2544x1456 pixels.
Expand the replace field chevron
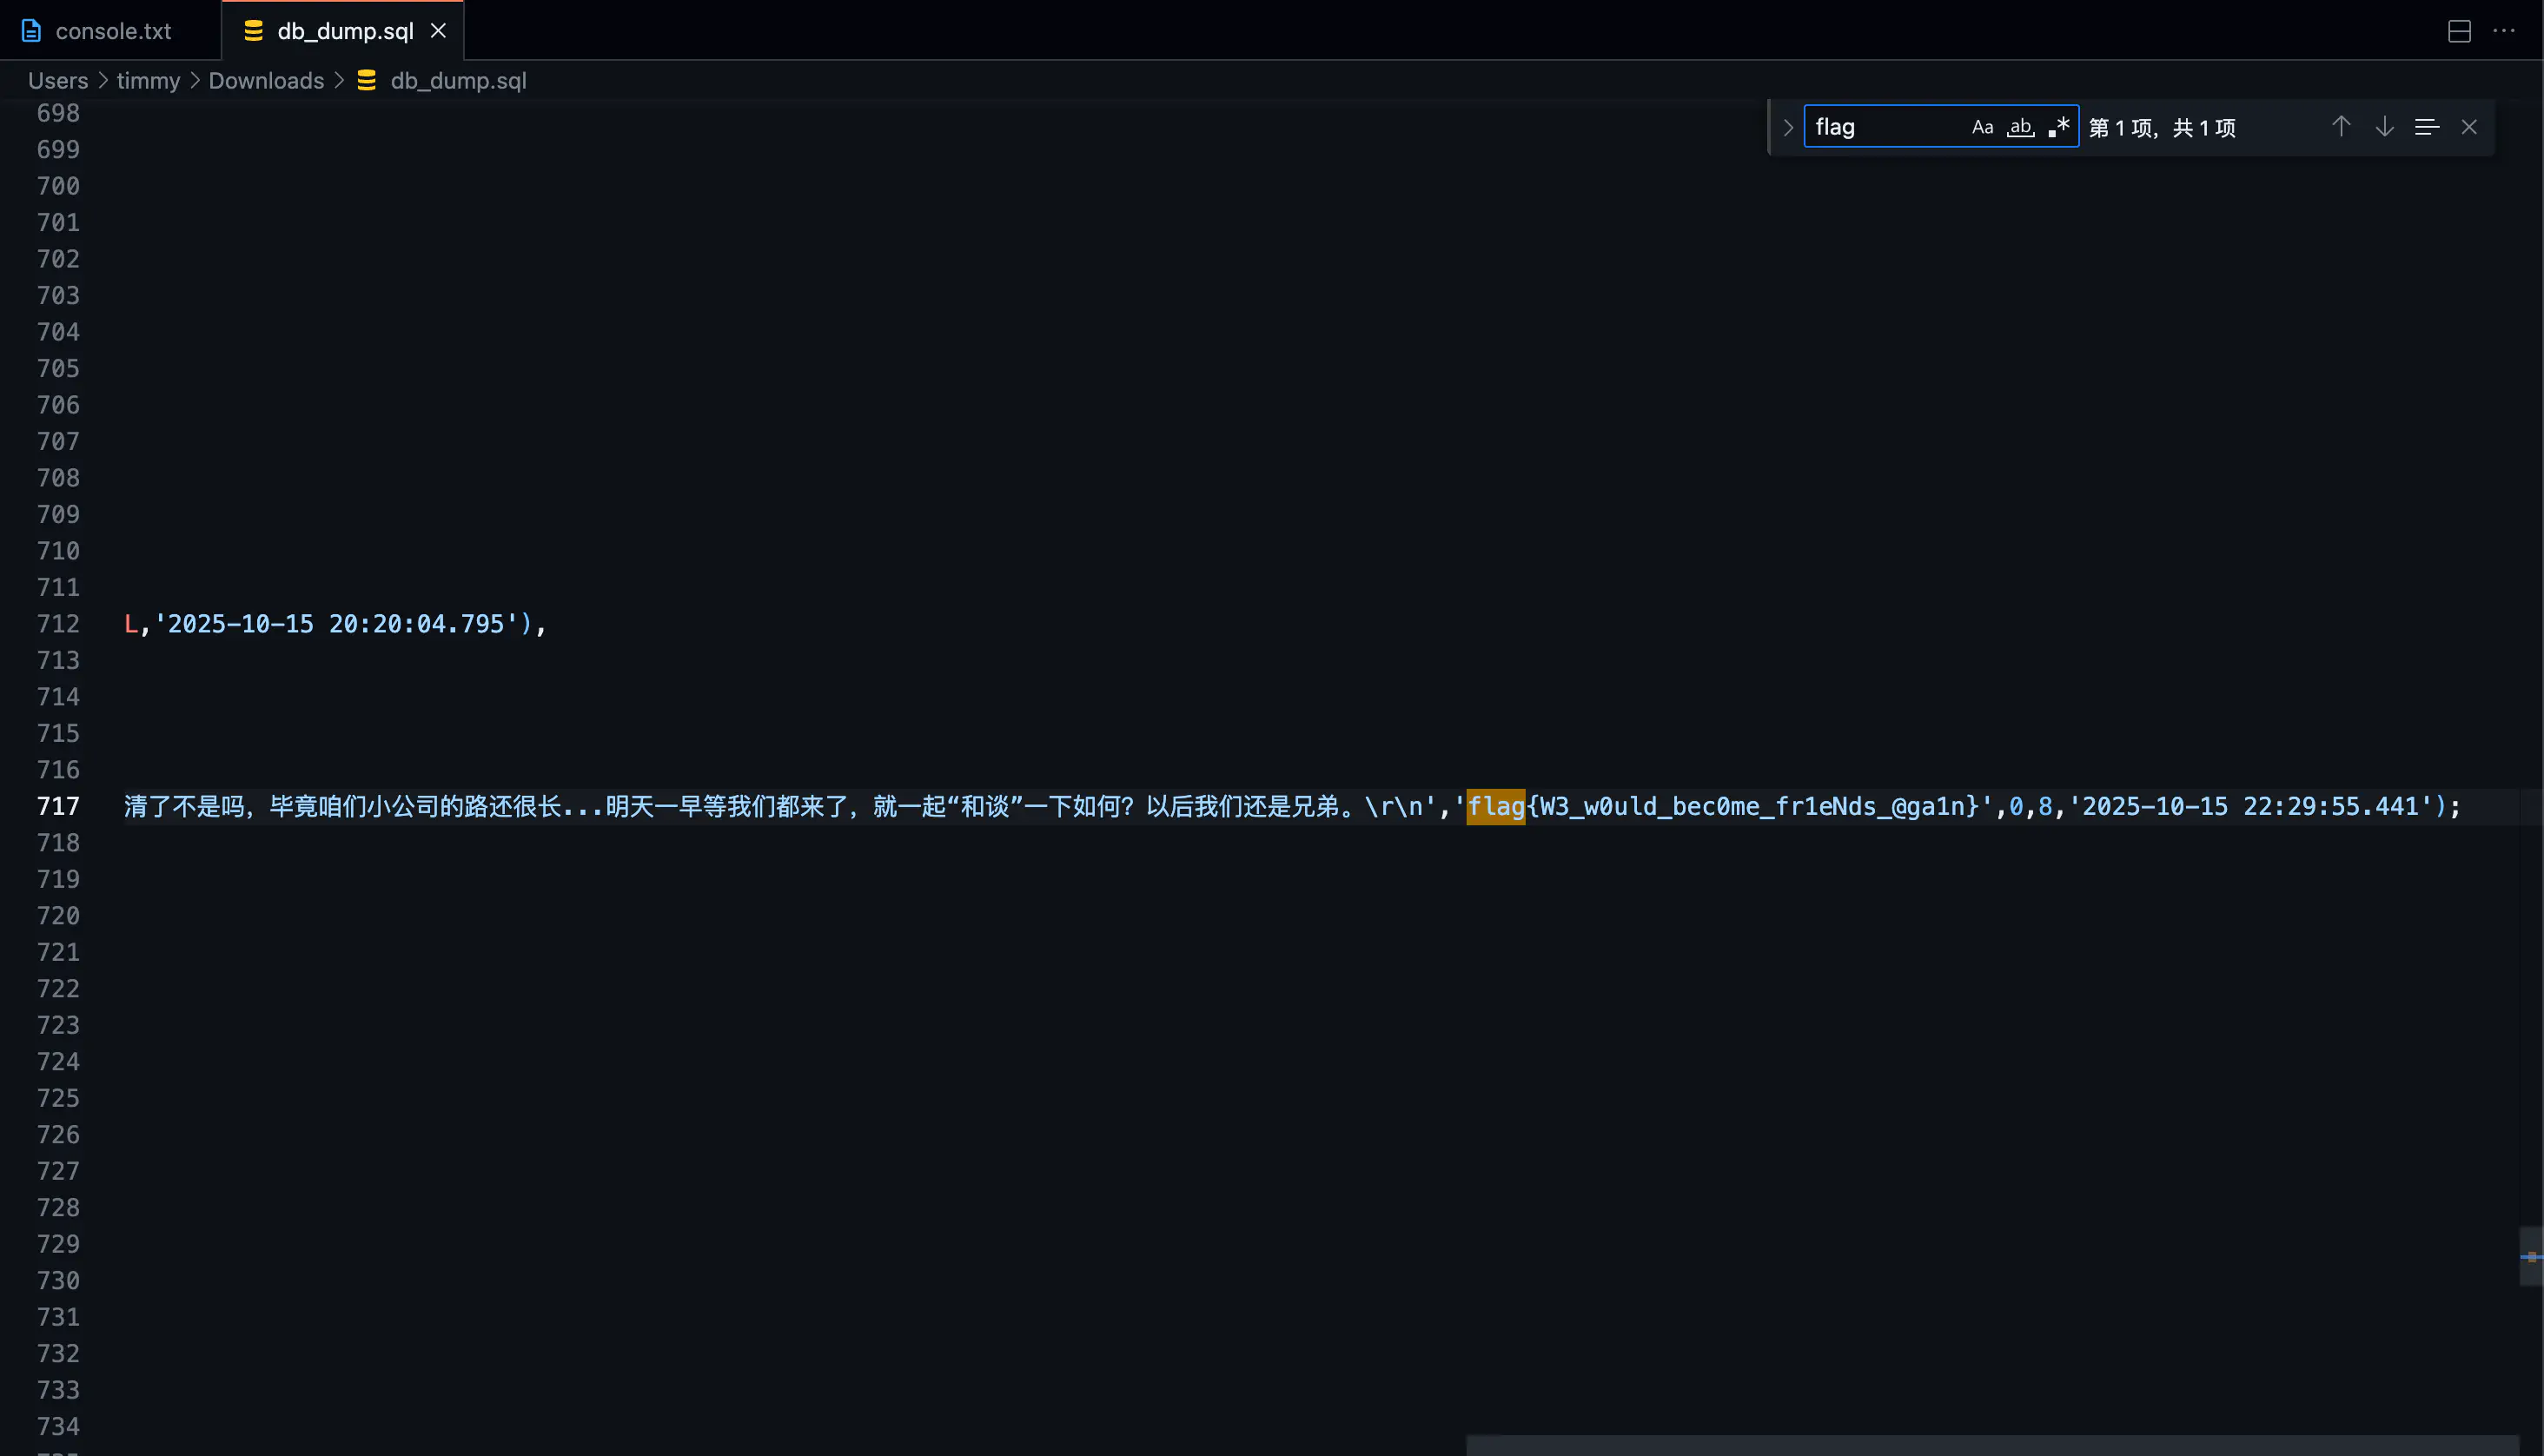1788,127
